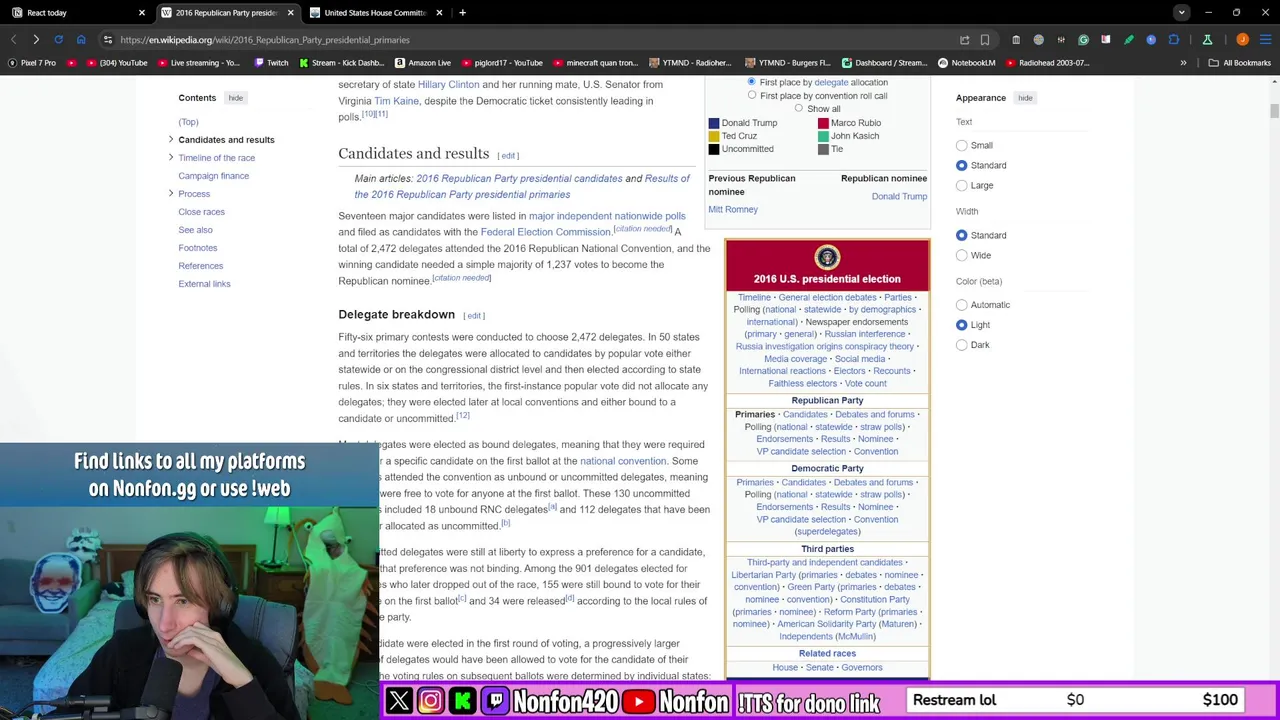Open Federal Election Commission link
Image resolution: width=1280 pixels, height=720 pixels.
[545, 232]
